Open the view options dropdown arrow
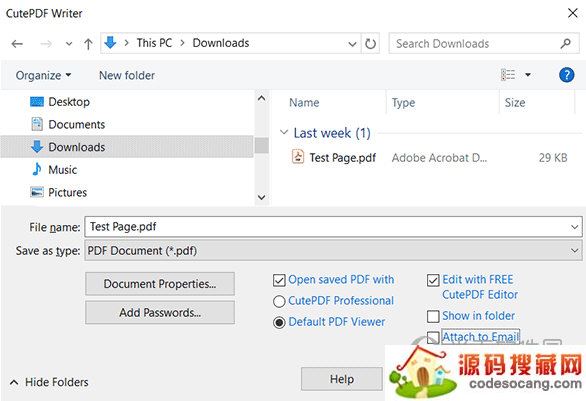The width and height of the screenshot is (586, 401). (x=528, y=75)
